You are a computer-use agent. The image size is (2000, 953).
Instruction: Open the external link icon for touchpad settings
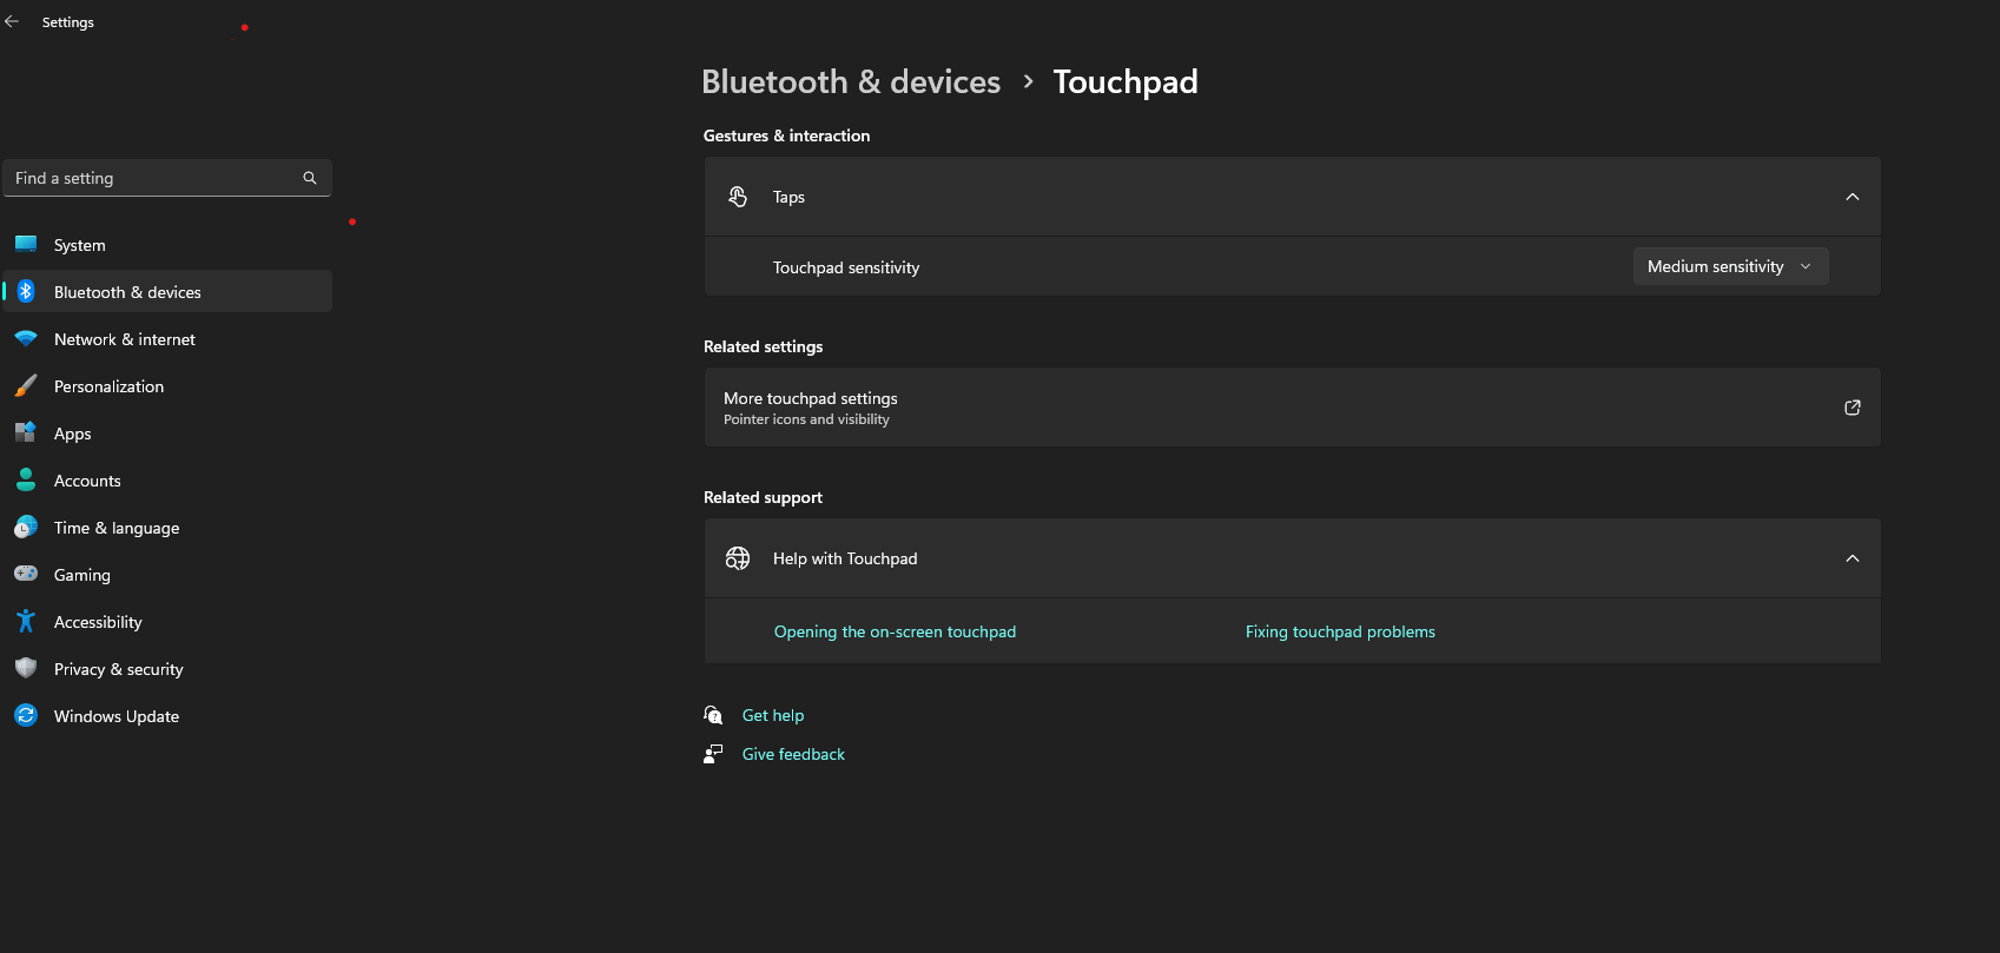tap(1852, 407)
